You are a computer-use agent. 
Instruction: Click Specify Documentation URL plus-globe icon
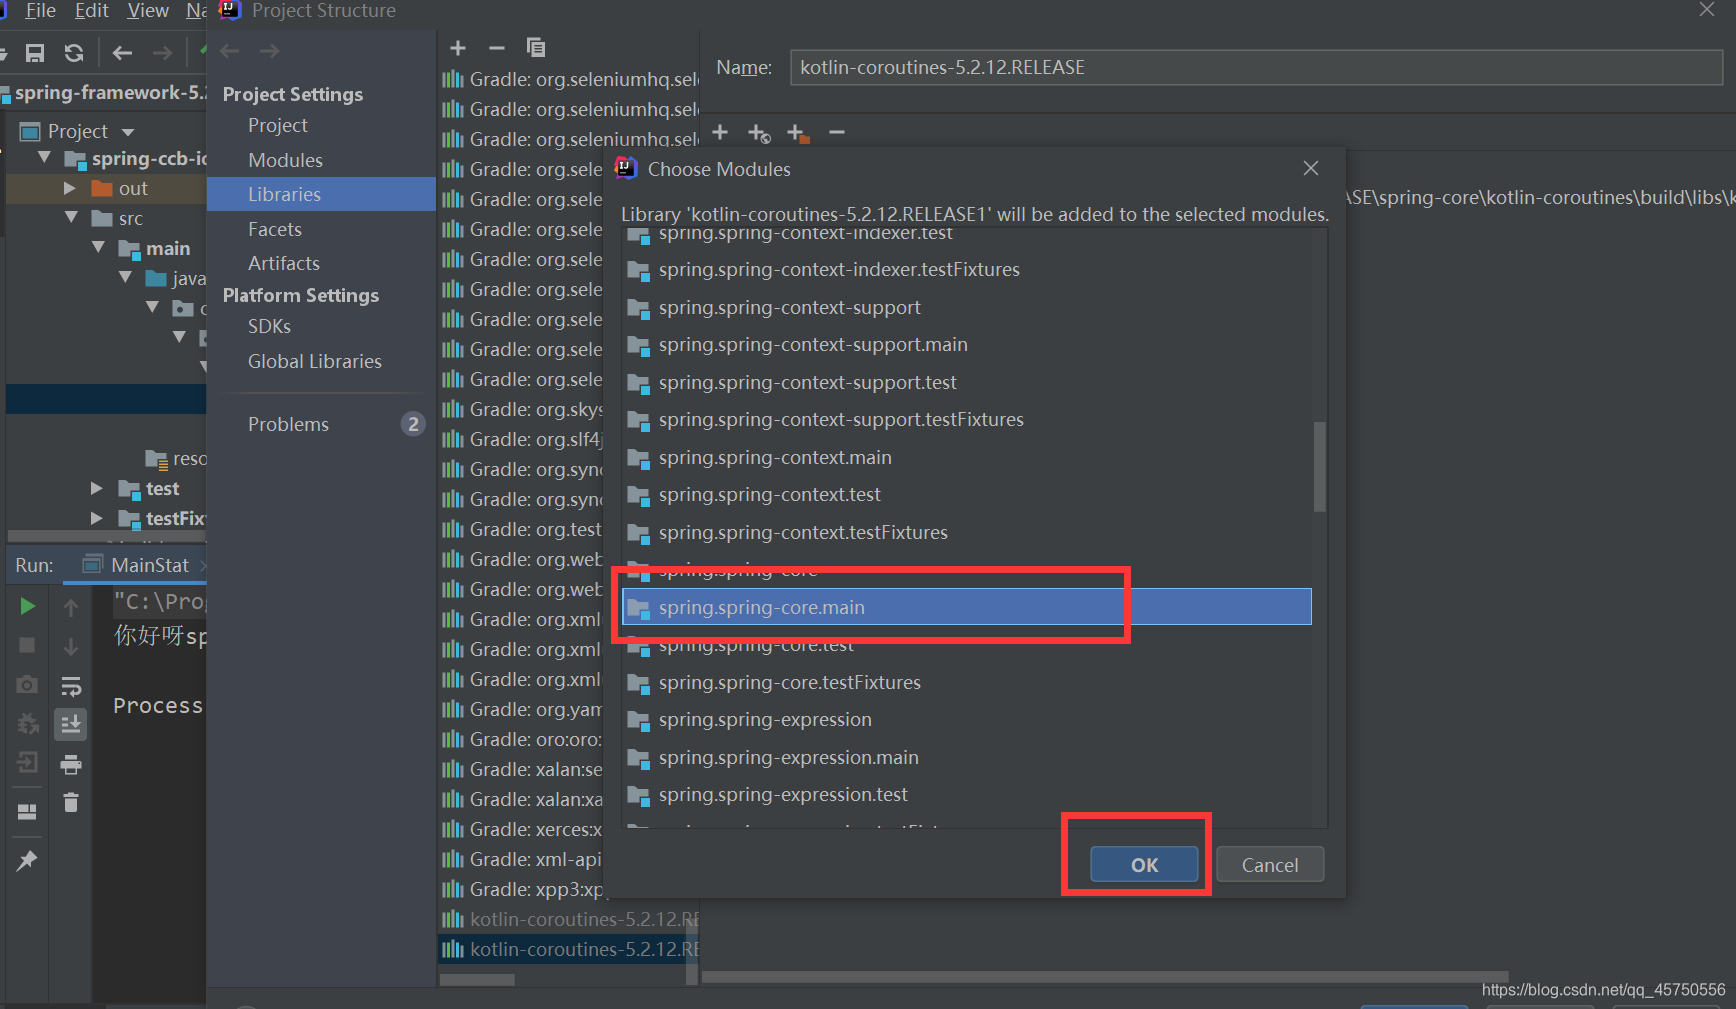click(x=759, y=133)
